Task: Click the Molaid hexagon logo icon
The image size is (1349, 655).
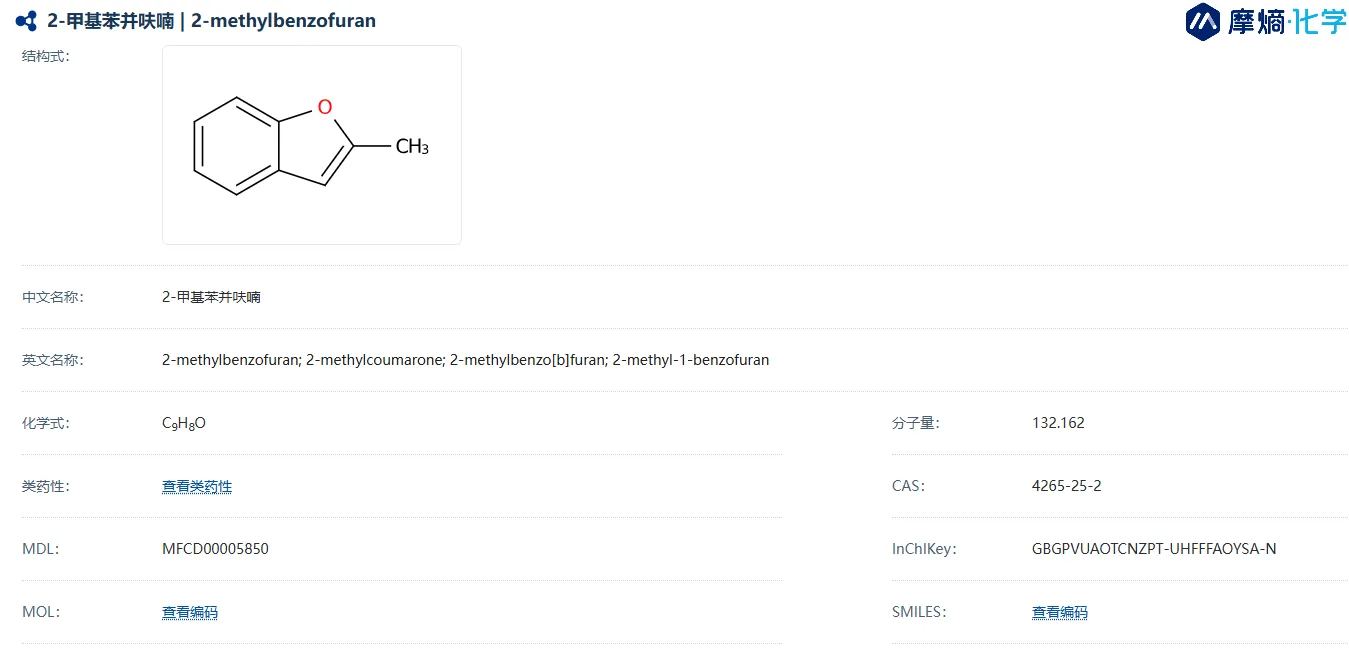Action: tap(1203, 22)
